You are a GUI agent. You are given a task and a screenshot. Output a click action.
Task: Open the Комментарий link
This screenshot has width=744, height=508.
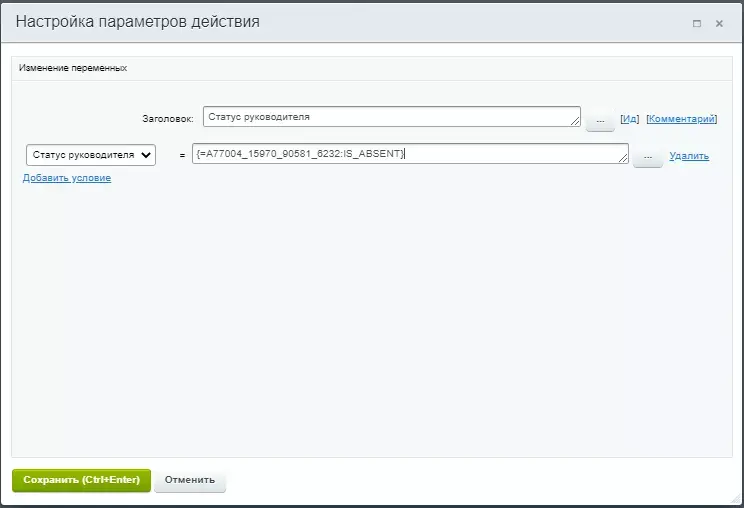pyautogui.click(x=681, y=119)
